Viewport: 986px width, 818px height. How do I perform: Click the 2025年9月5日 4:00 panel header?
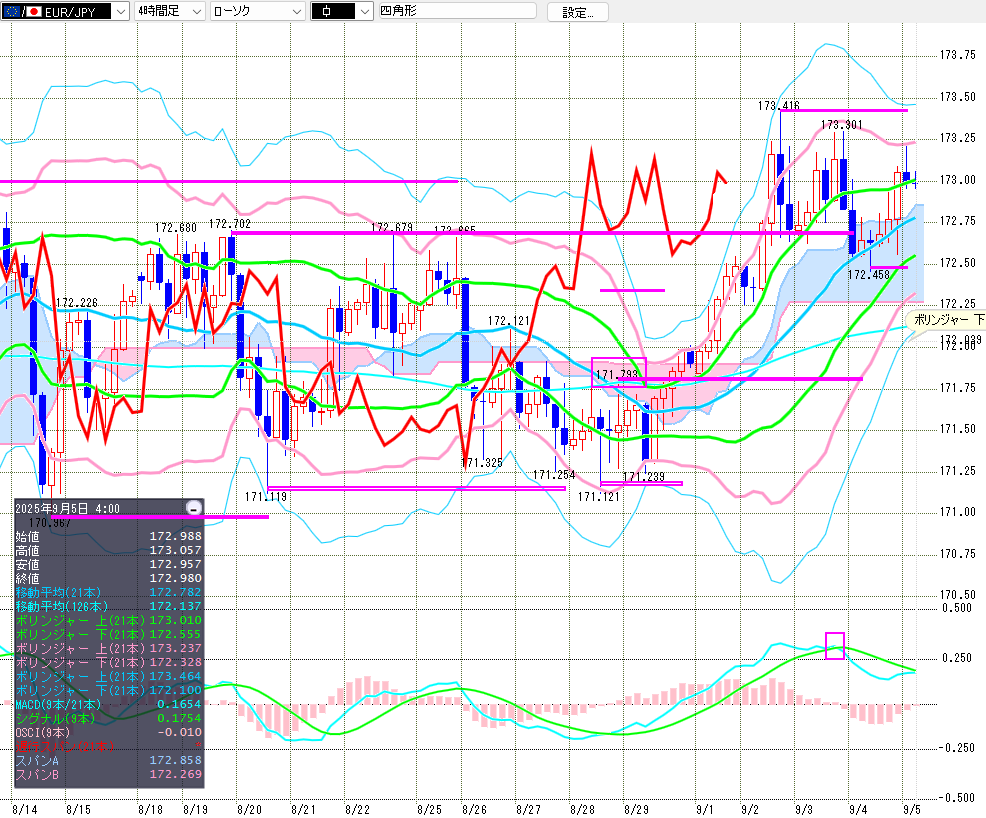coord(67,508)
